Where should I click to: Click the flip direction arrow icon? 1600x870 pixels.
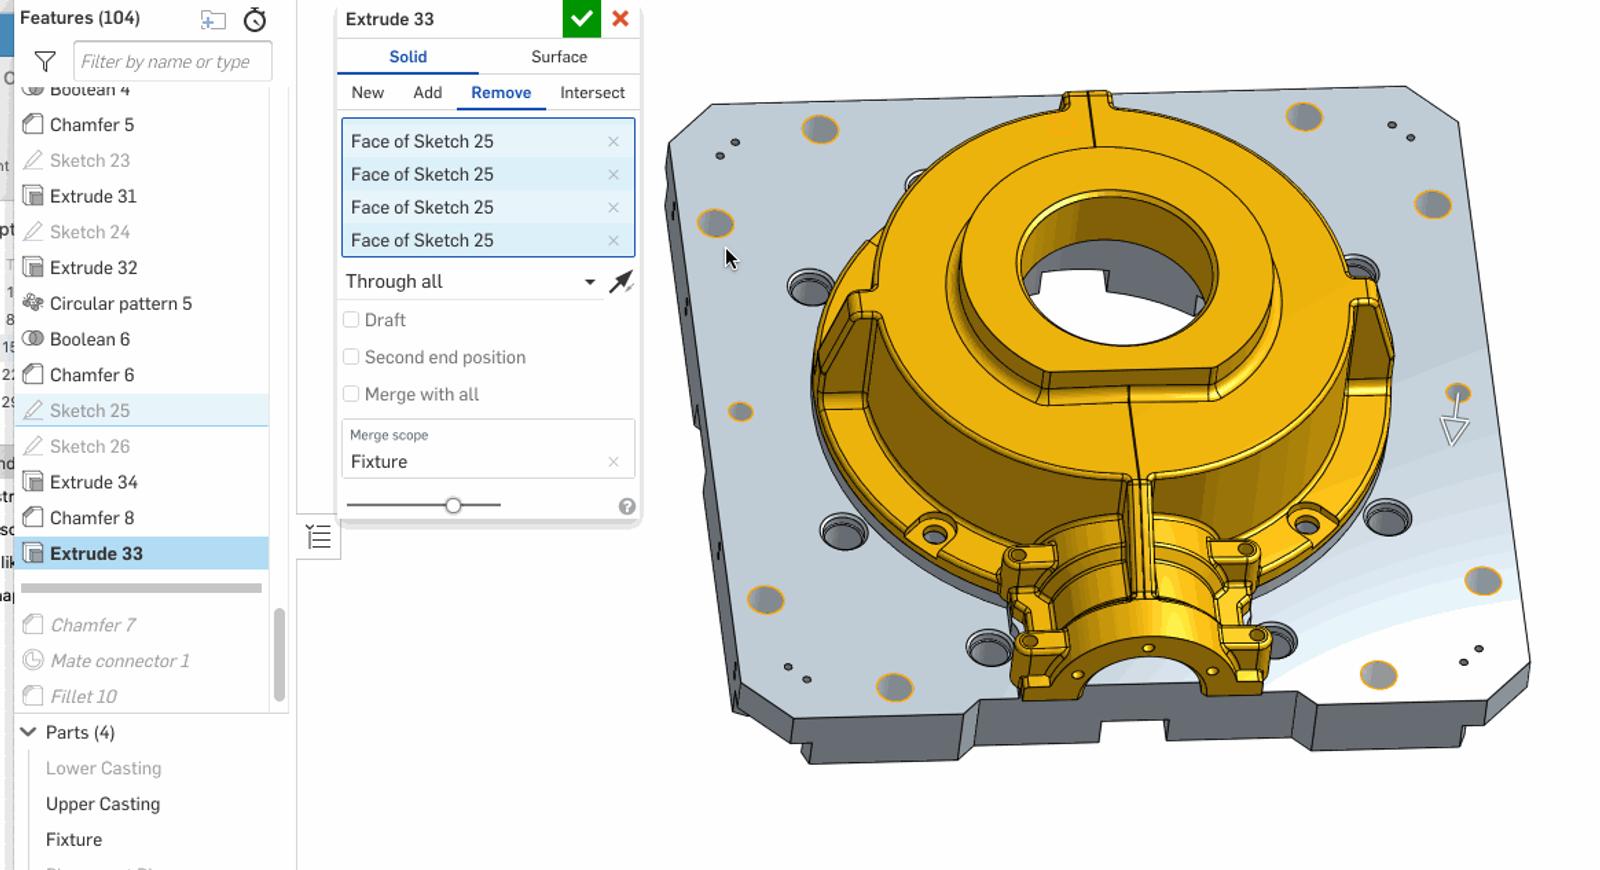pyautogui.click(x=621, y=282)
